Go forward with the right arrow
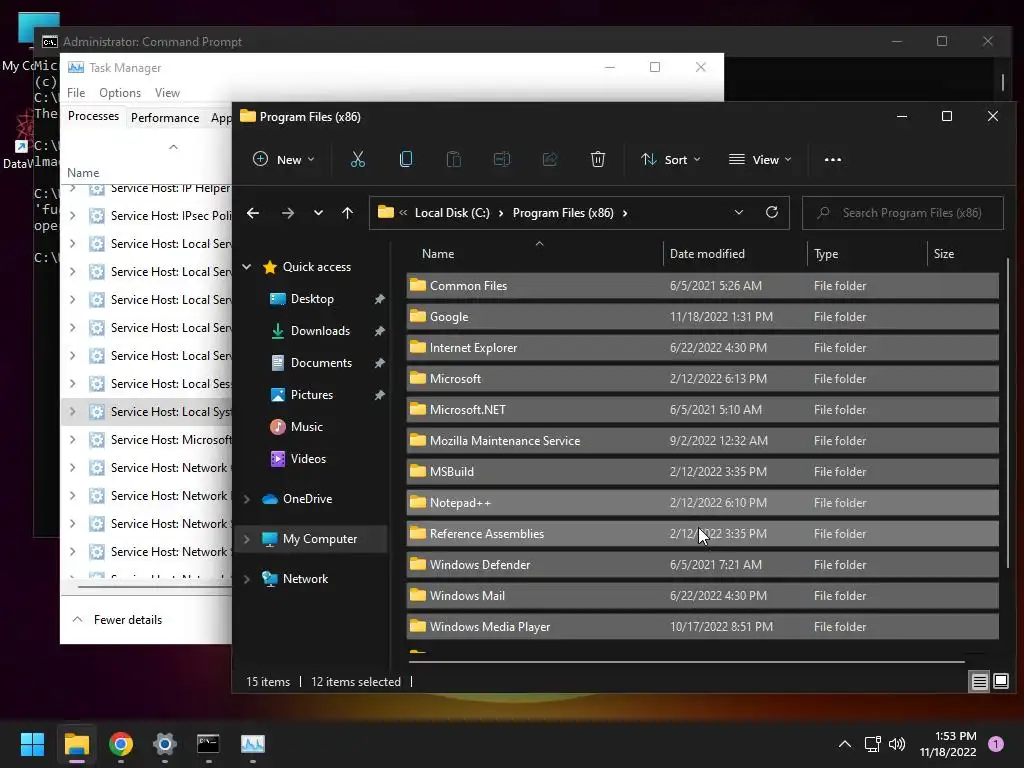 287,213
